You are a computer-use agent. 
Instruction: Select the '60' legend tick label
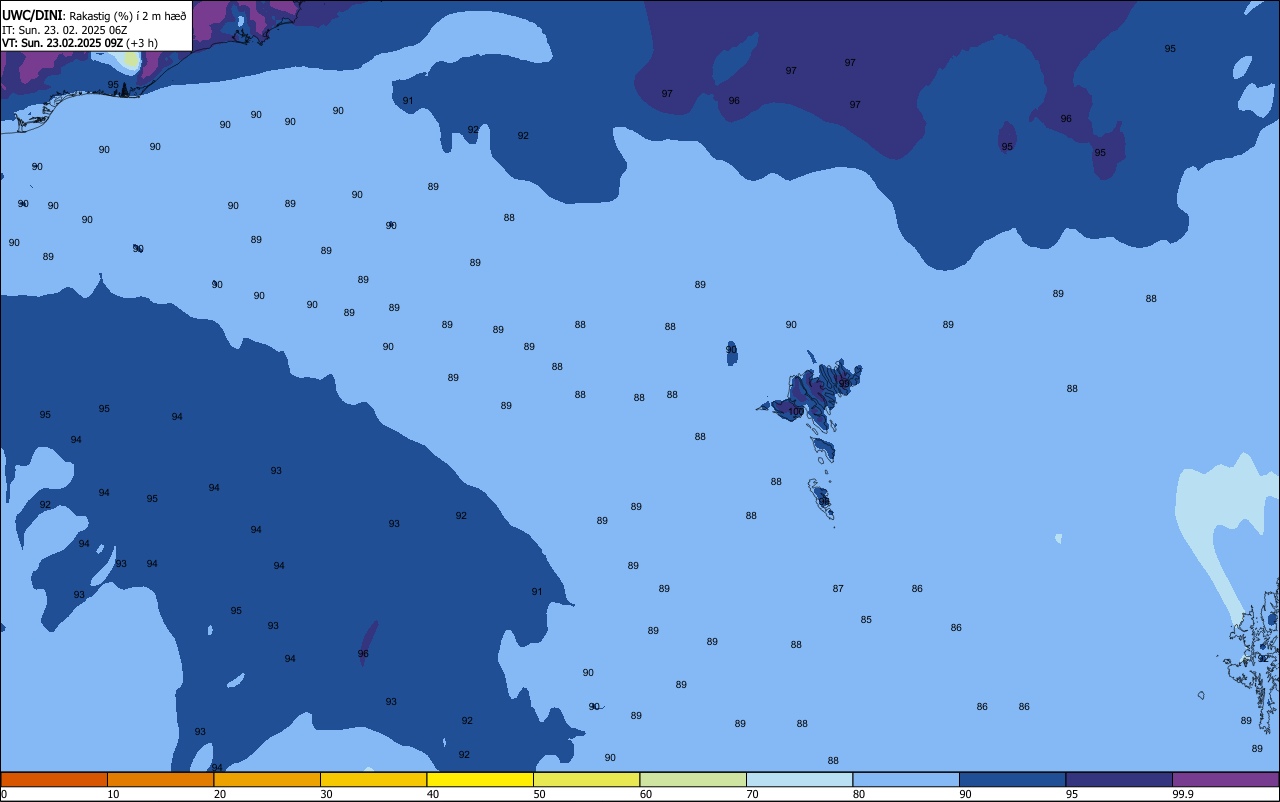coord(646,794)
